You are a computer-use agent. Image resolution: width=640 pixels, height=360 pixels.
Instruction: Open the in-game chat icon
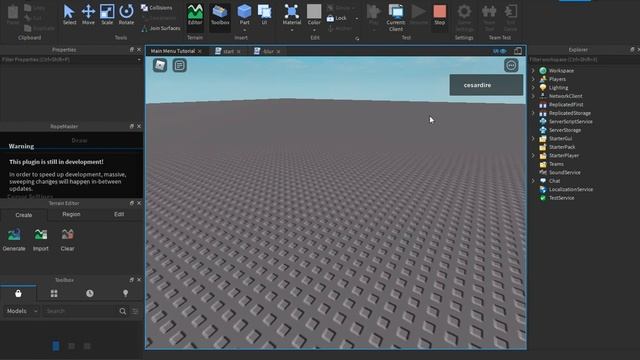click(x=180, y=65)
